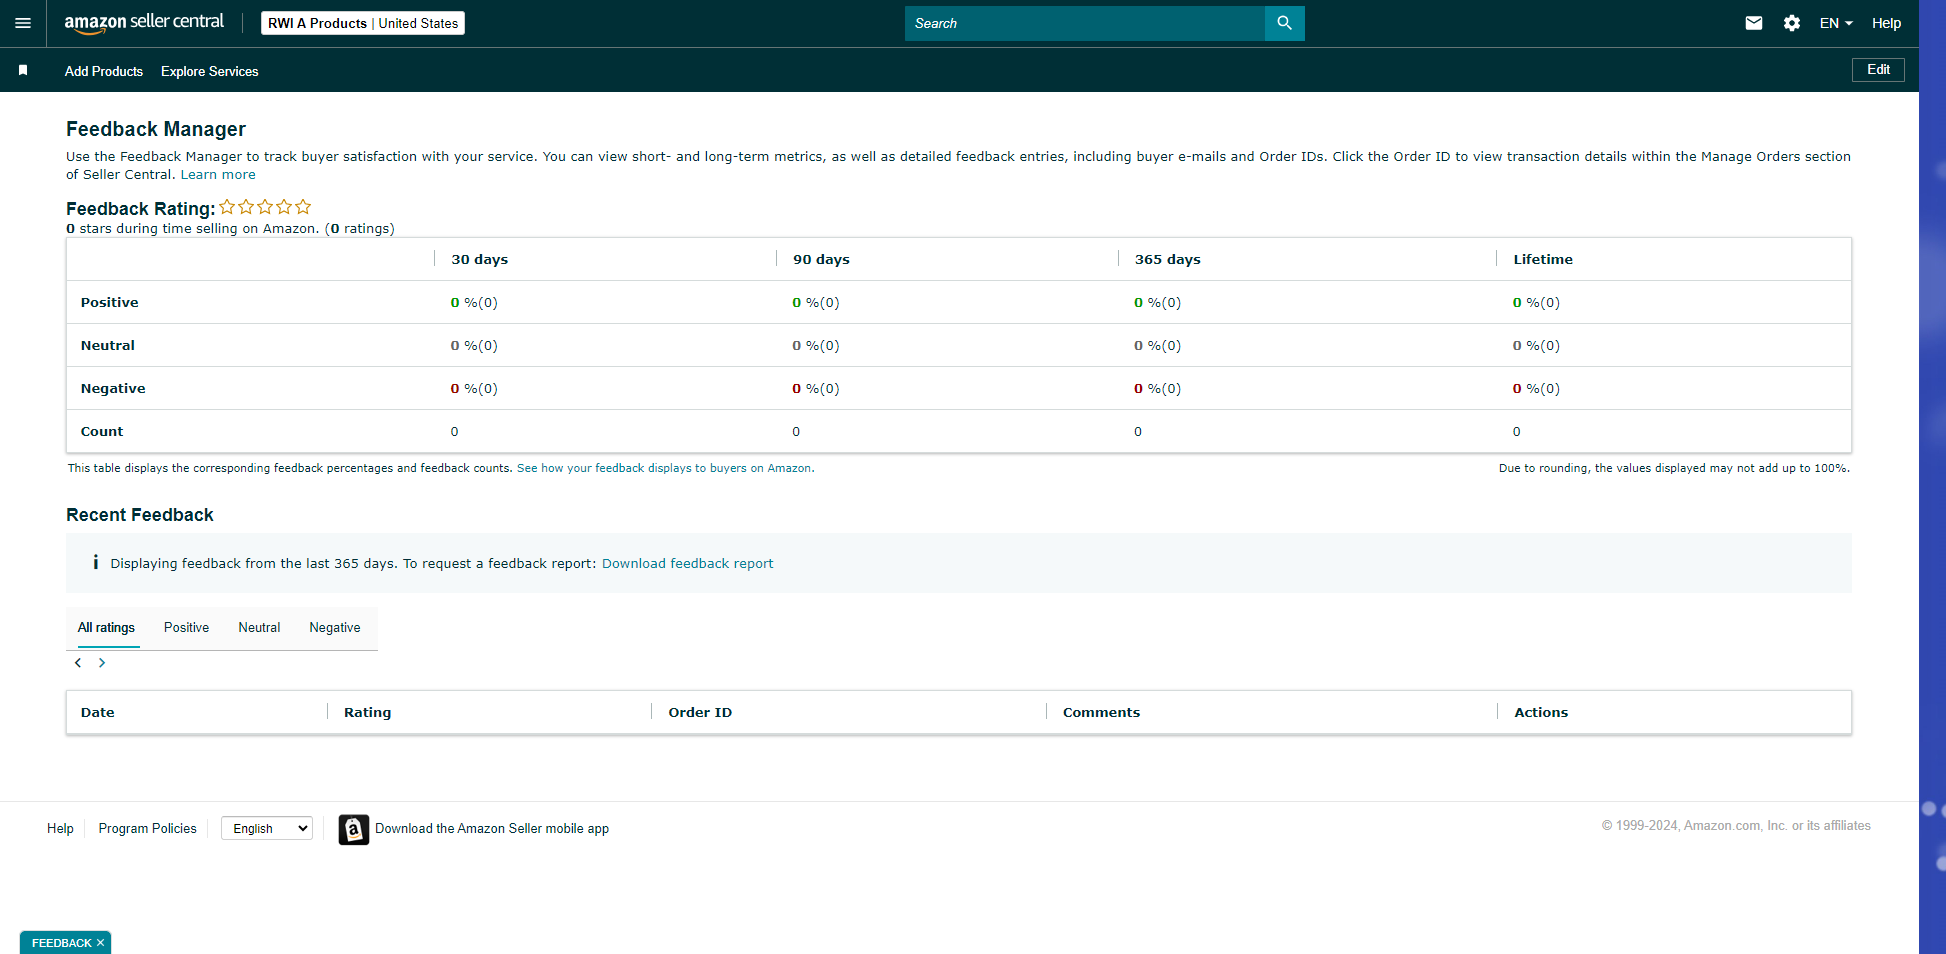Click the feedback rating stars
1946x954 pixels.
pos(265,207)
